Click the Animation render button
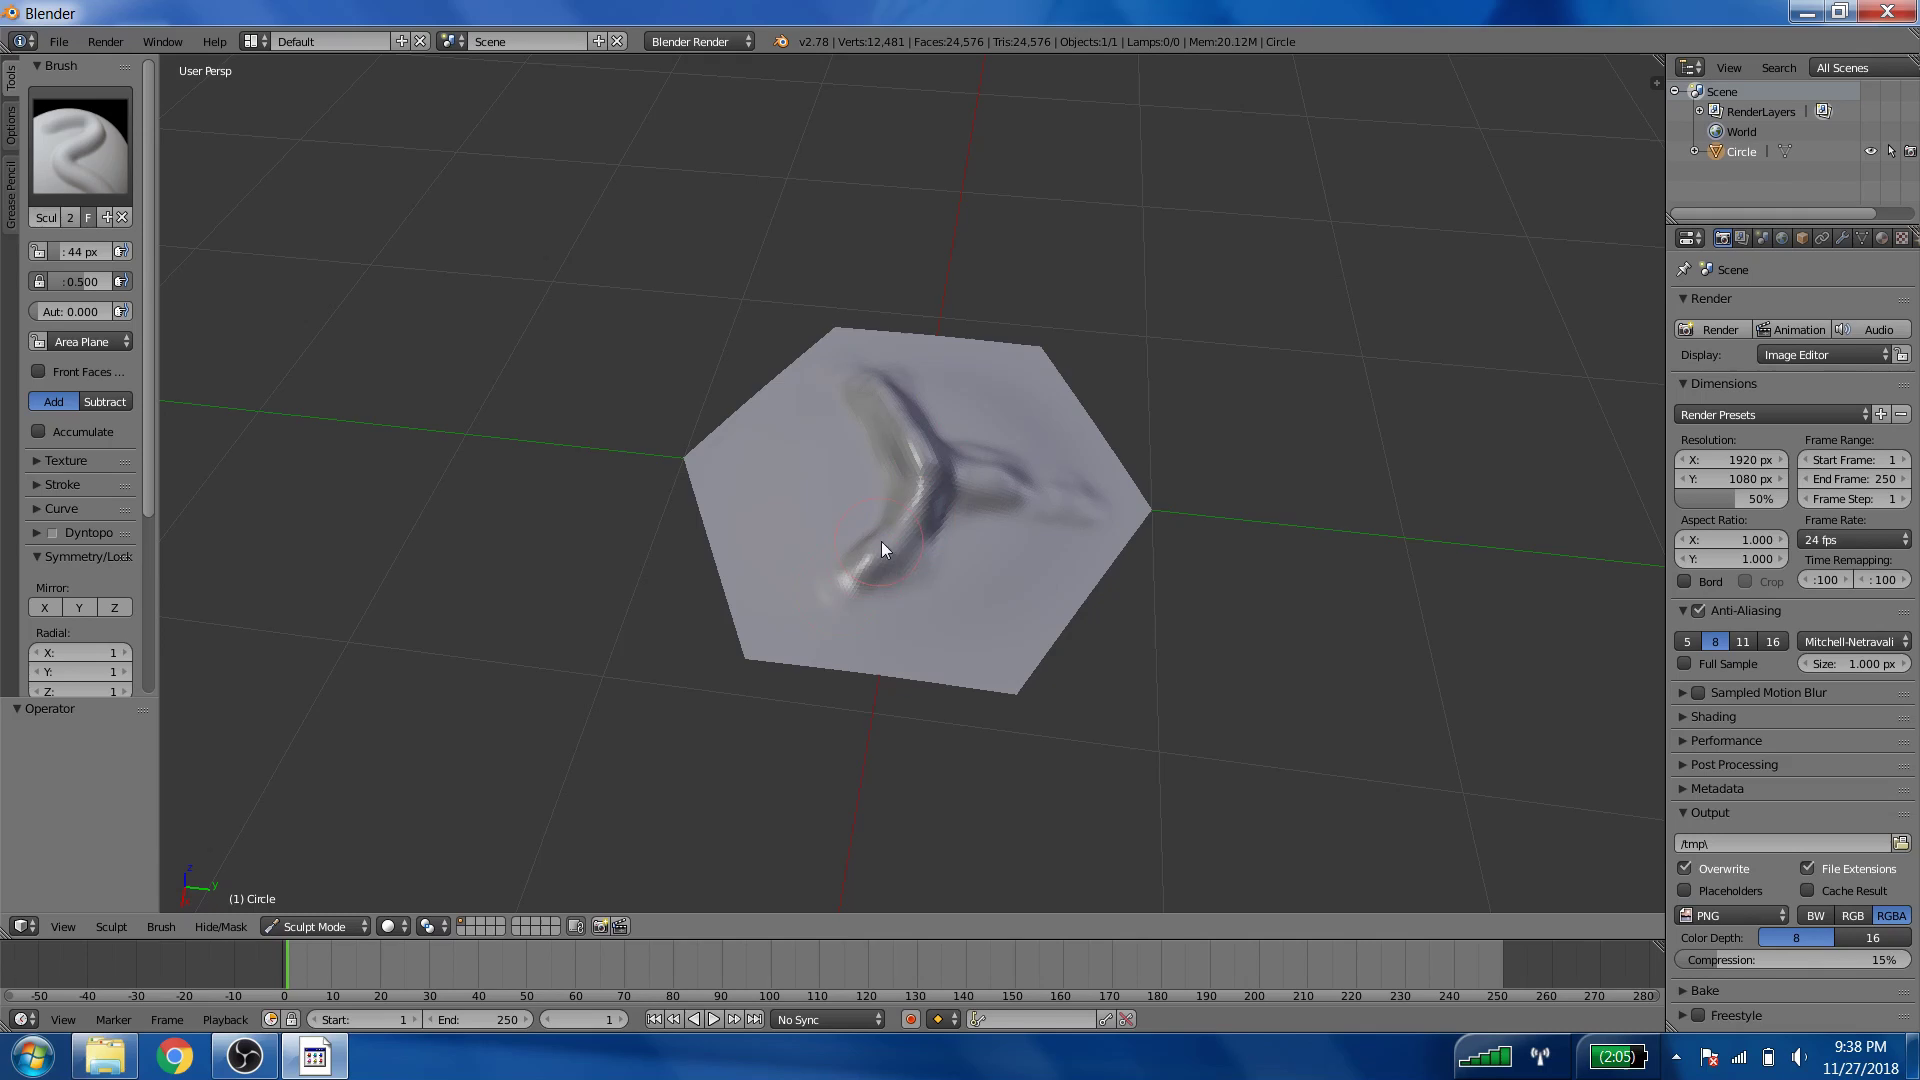1920x1080 pixels. 1792,329
